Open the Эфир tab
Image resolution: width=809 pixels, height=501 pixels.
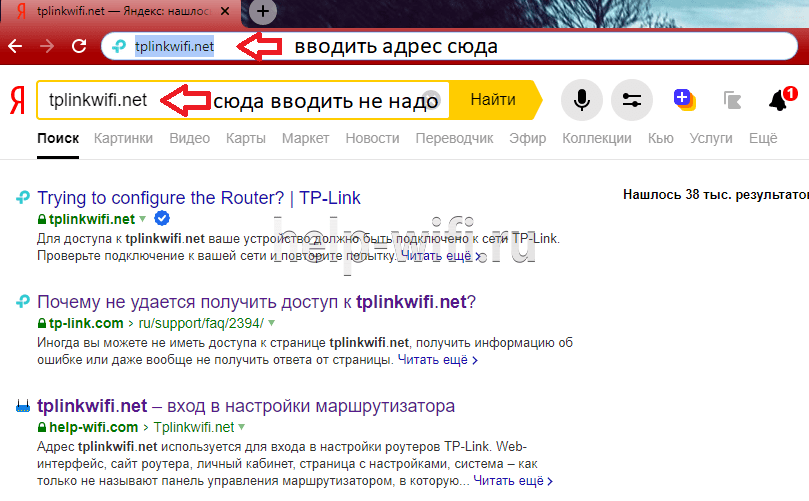[x=527, y=138]
